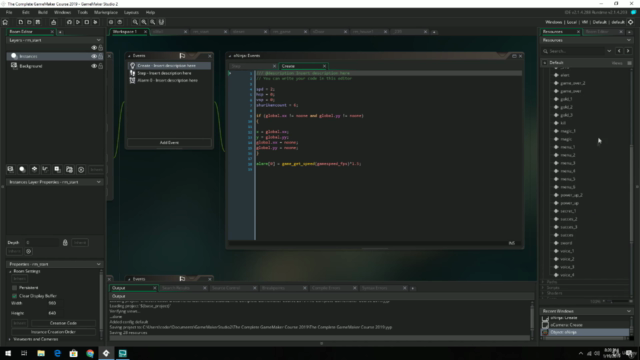Uncheck Clear Display Buffer
Screen dimensions: 640x360
pos(14,296)
